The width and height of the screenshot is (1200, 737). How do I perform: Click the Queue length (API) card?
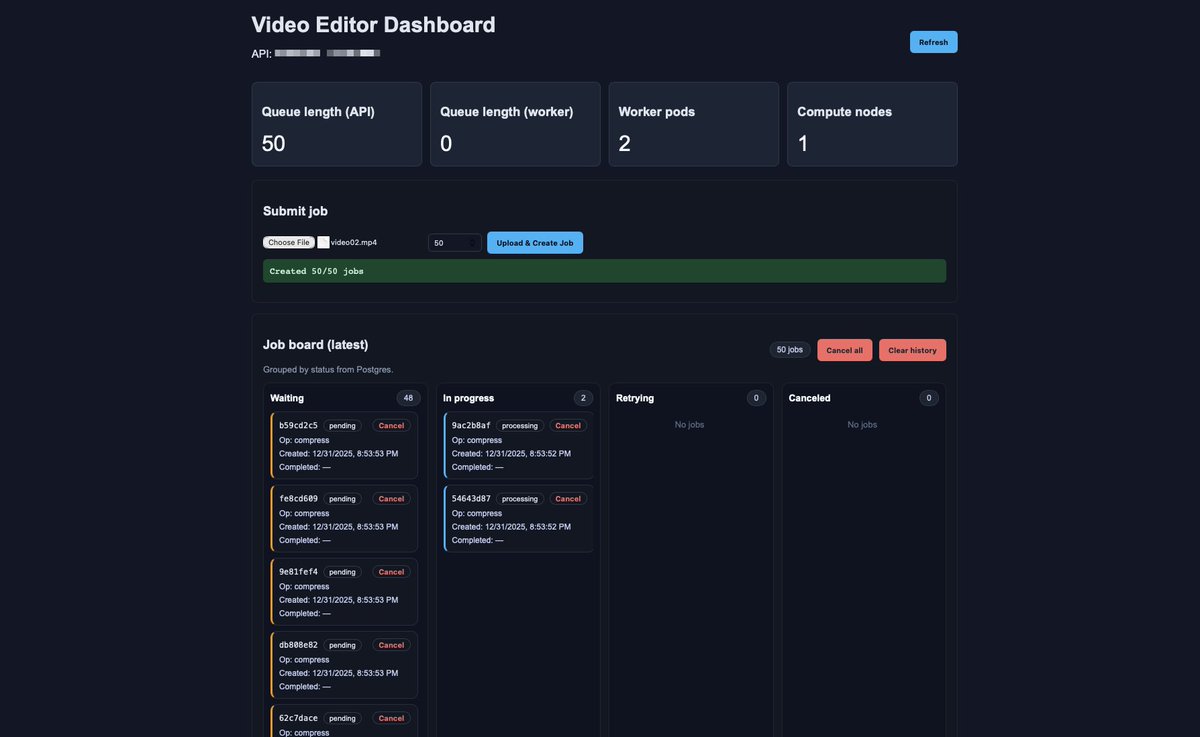click(337, 124)
